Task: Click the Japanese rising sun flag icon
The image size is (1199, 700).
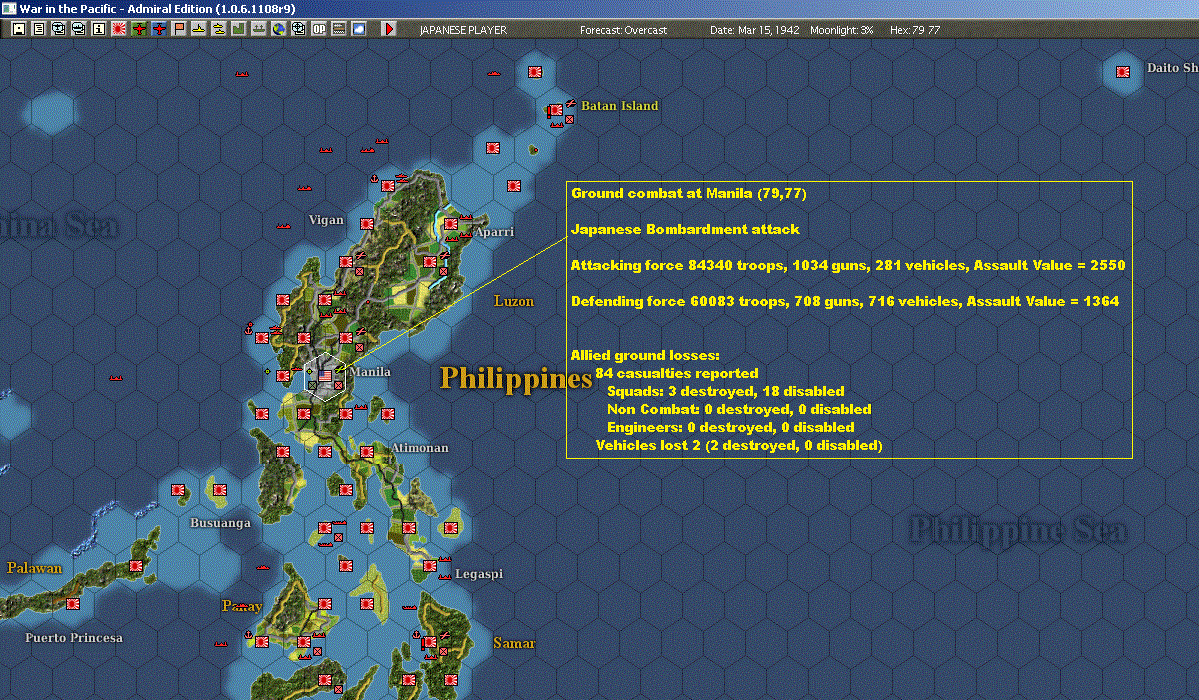Action: 119,29
